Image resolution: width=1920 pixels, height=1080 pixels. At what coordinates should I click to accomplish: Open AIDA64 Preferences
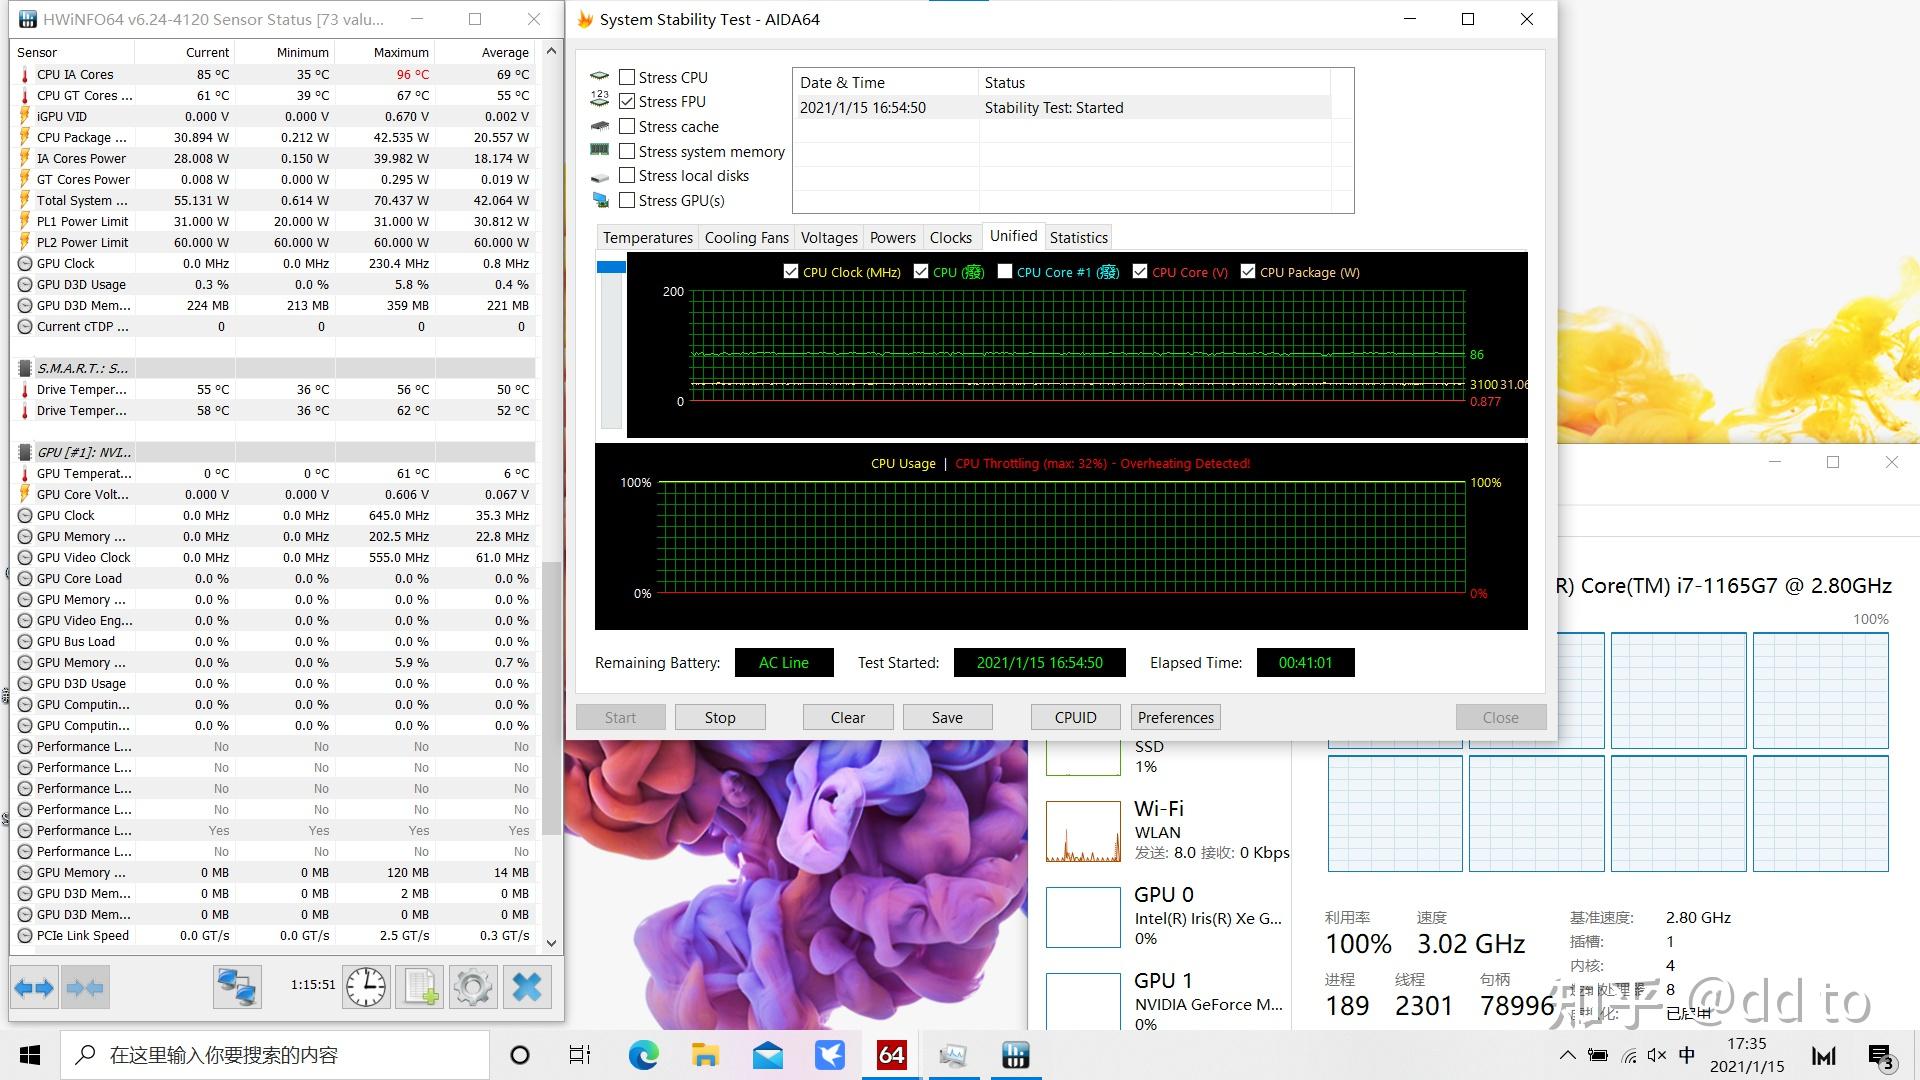coord(1176,717)
